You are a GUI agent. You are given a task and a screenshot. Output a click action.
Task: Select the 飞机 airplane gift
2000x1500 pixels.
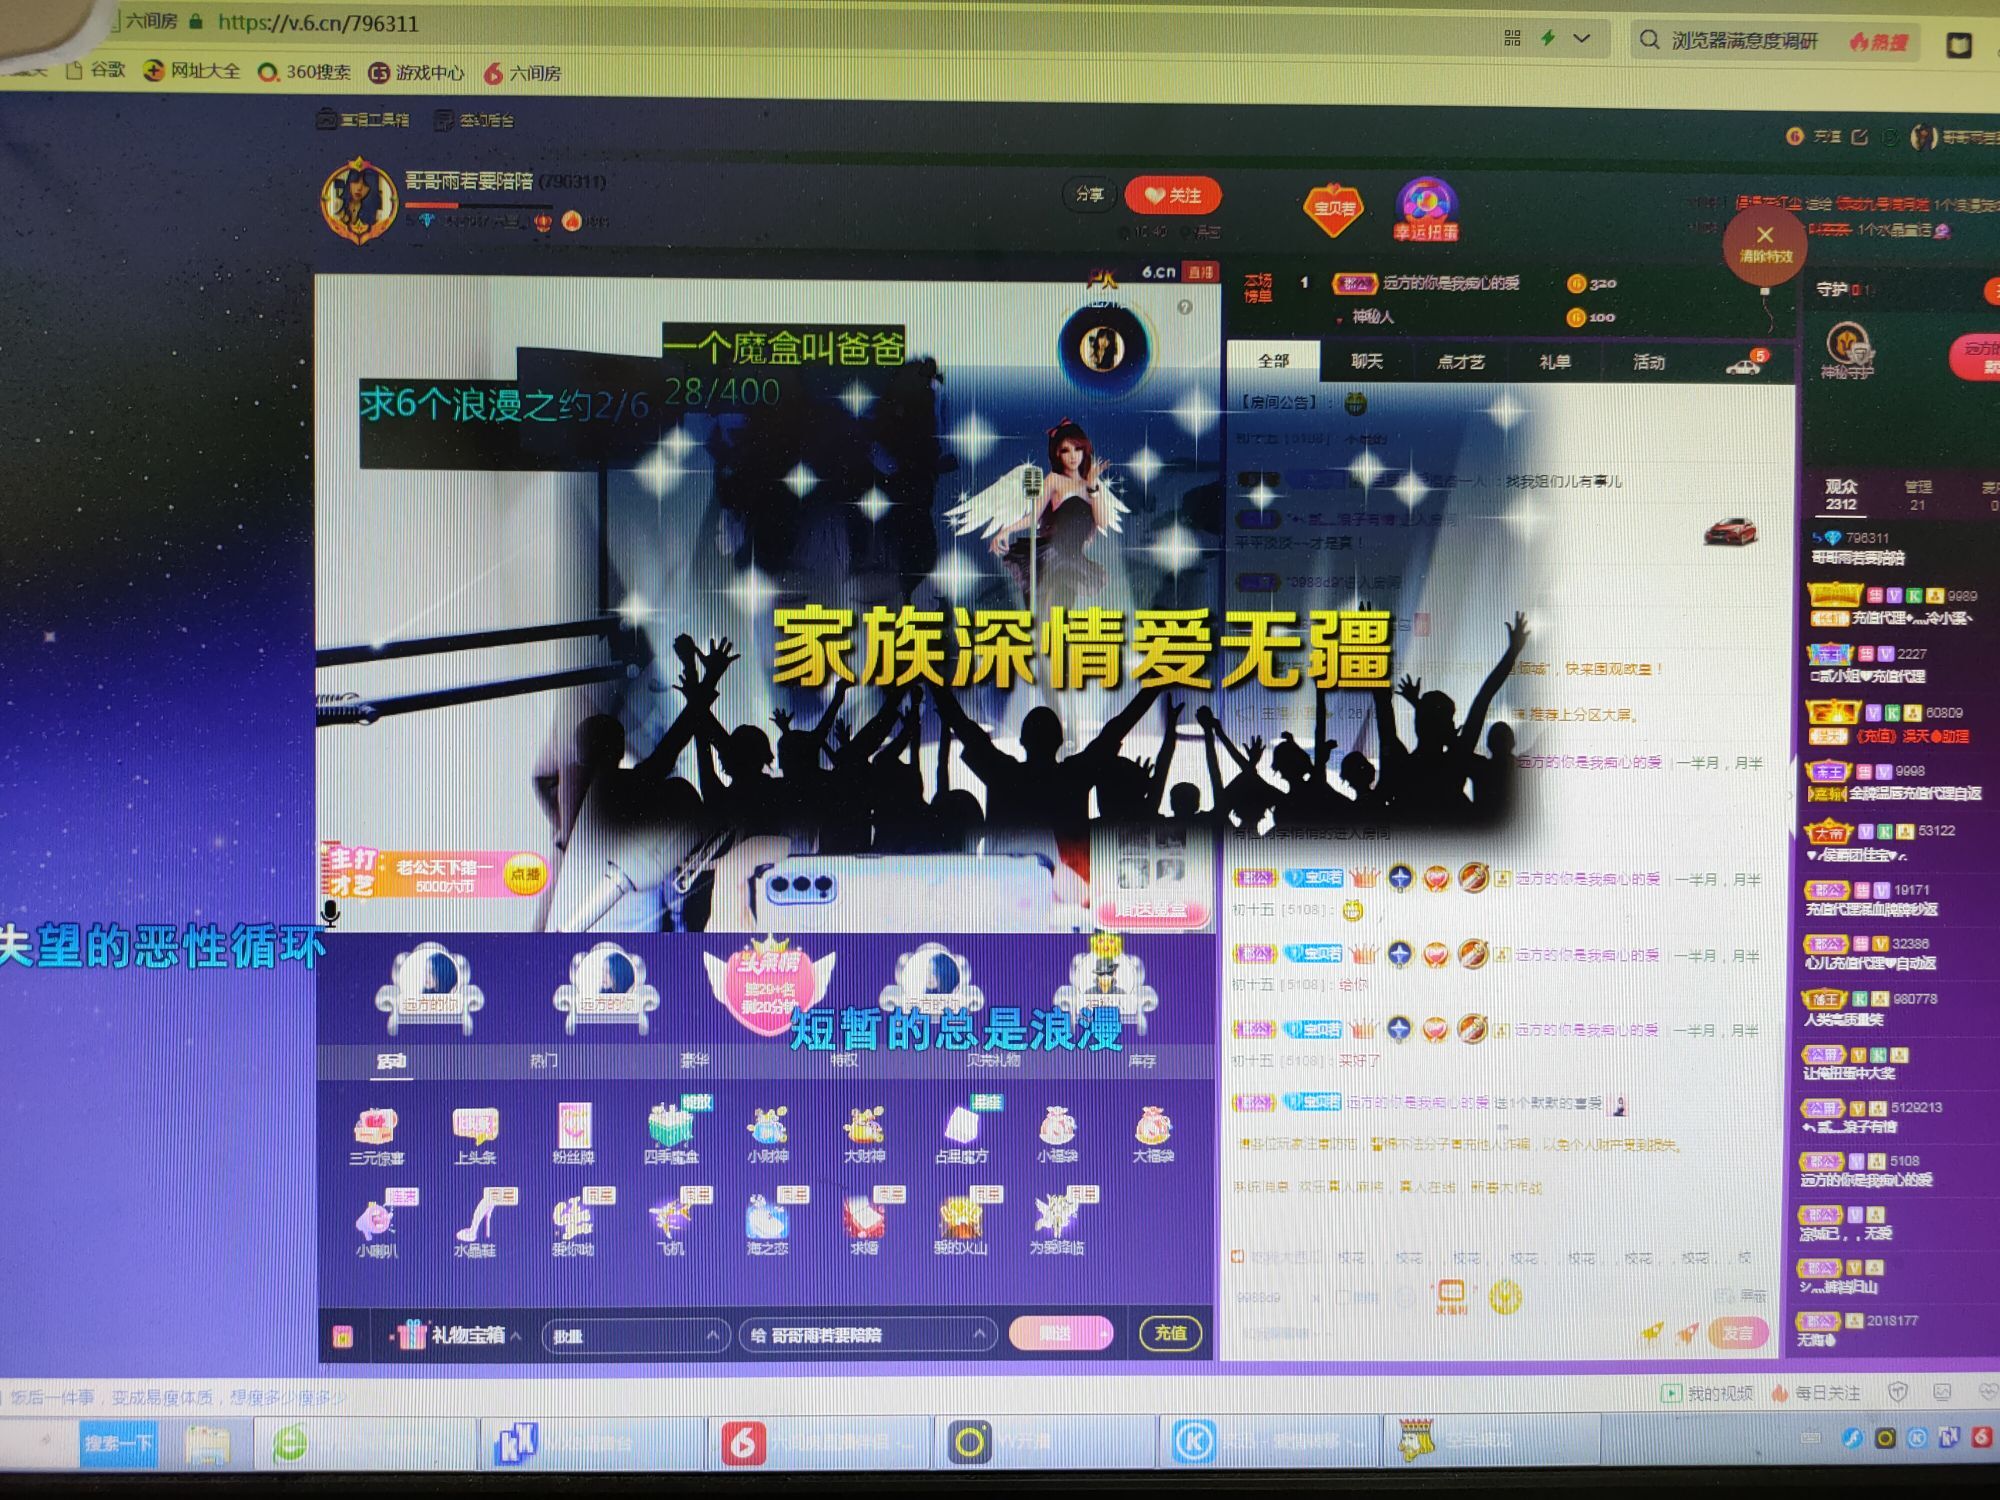pyautogui.click(x=670, y=1218)
